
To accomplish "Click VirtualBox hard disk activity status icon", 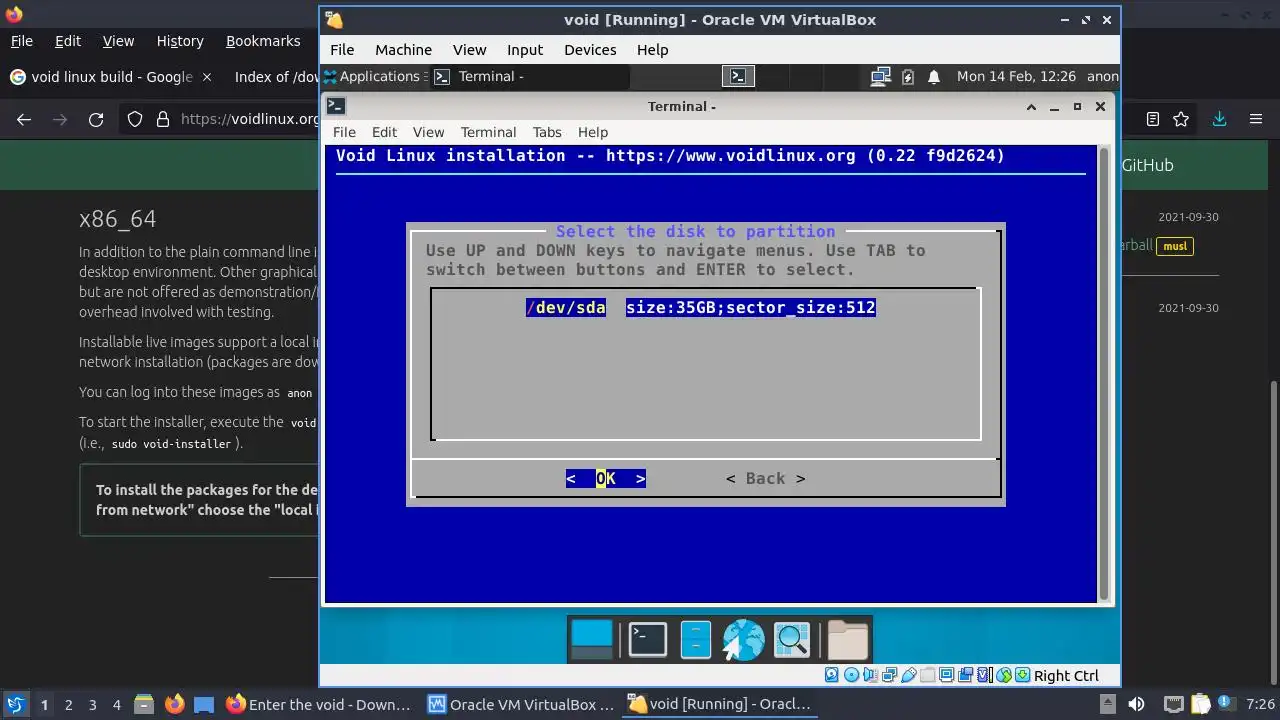I will pyautogui.click(x=832, y=676).
